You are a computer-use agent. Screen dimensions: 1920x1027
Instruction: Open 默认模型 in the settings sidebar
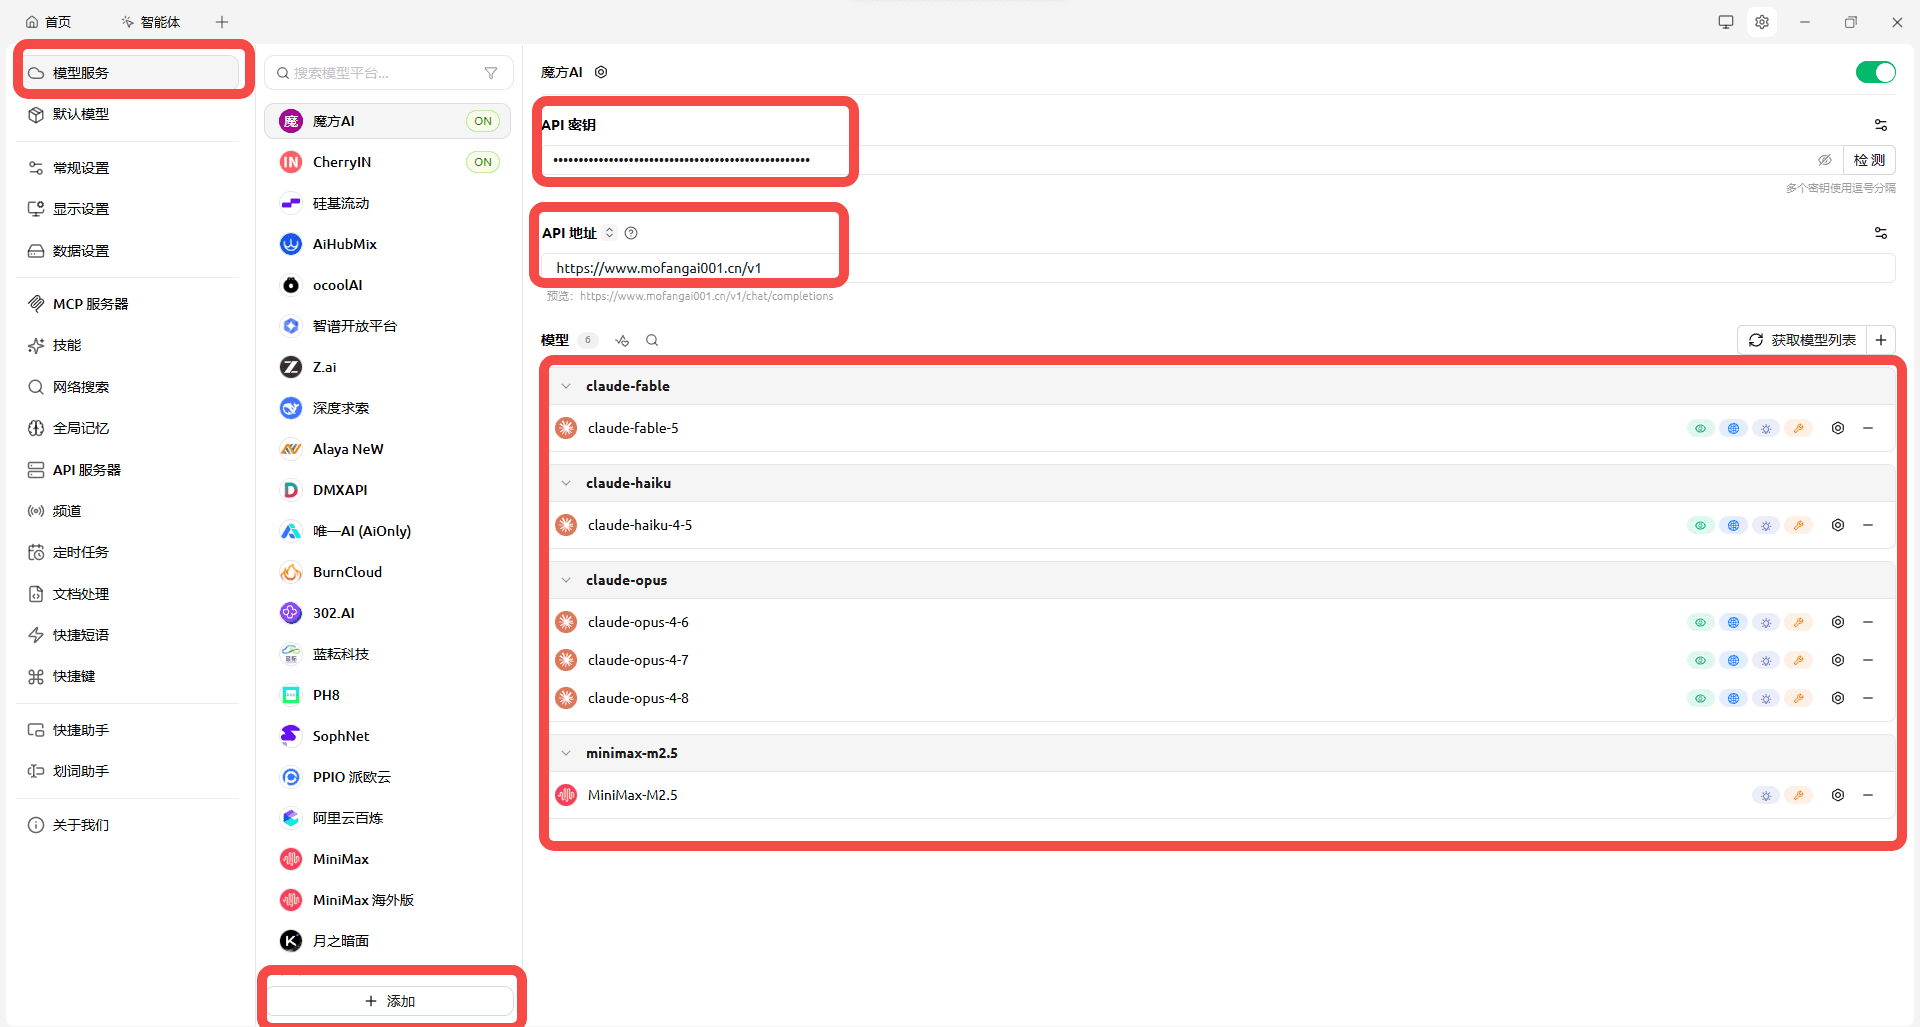tap(129, 114)
